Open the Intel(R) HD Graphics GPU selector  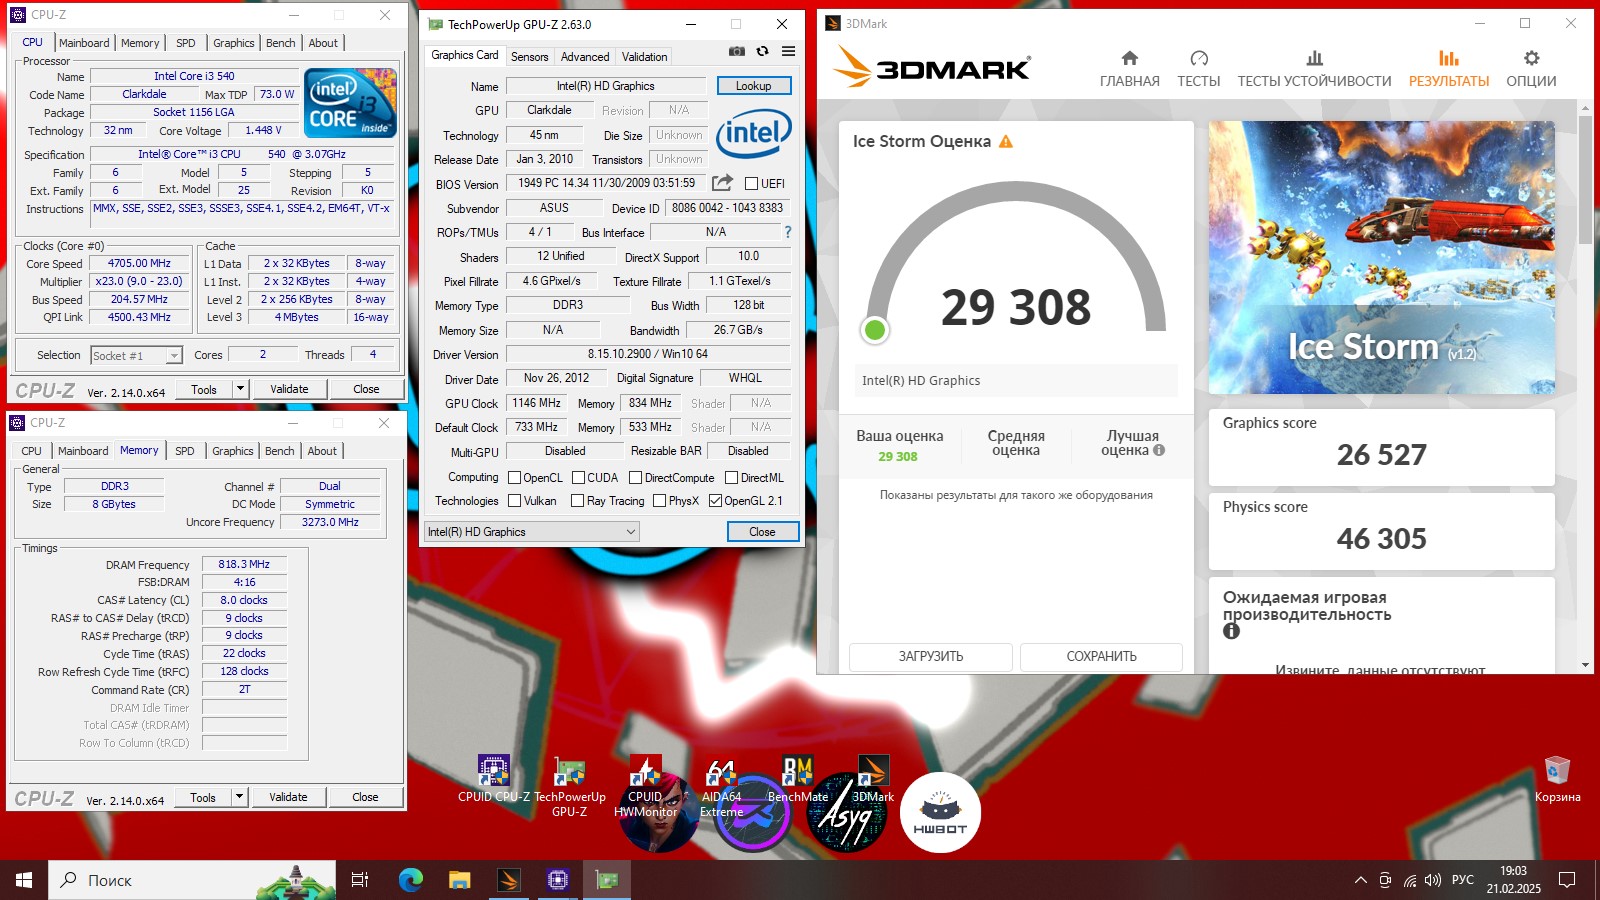click(531, 532)
